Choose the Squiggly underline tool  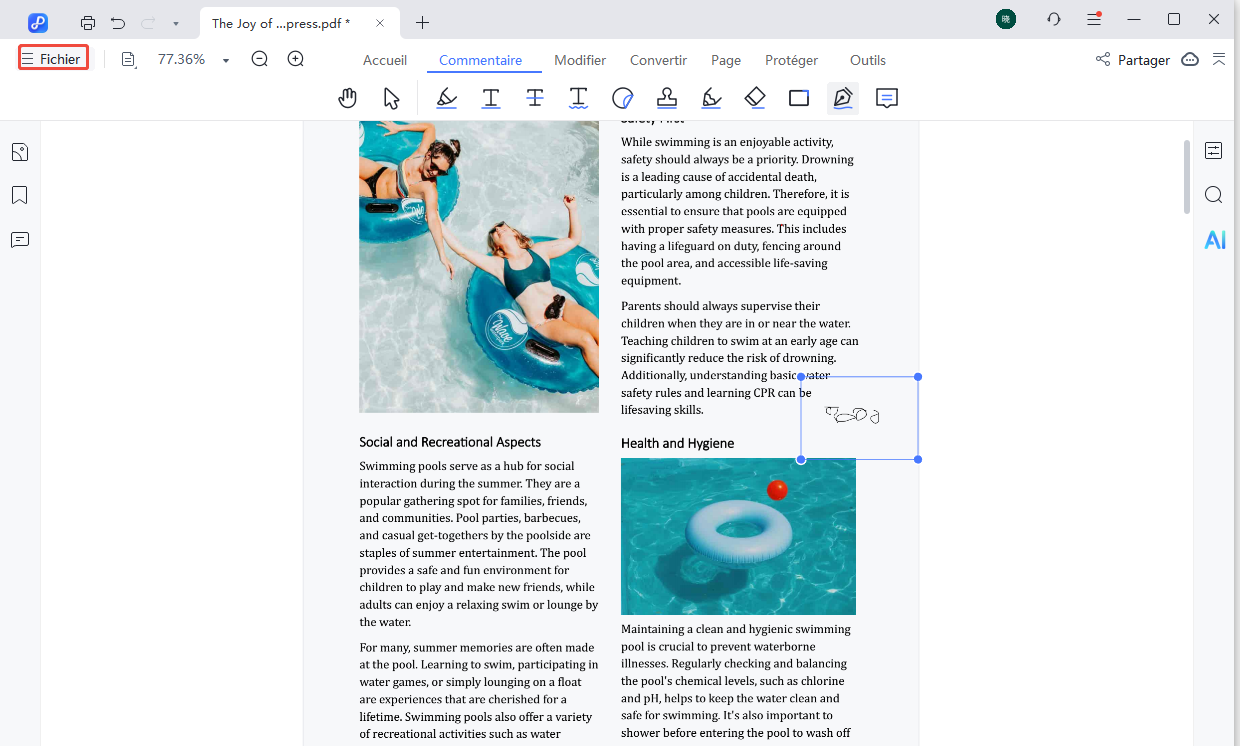tap(578, 97)
